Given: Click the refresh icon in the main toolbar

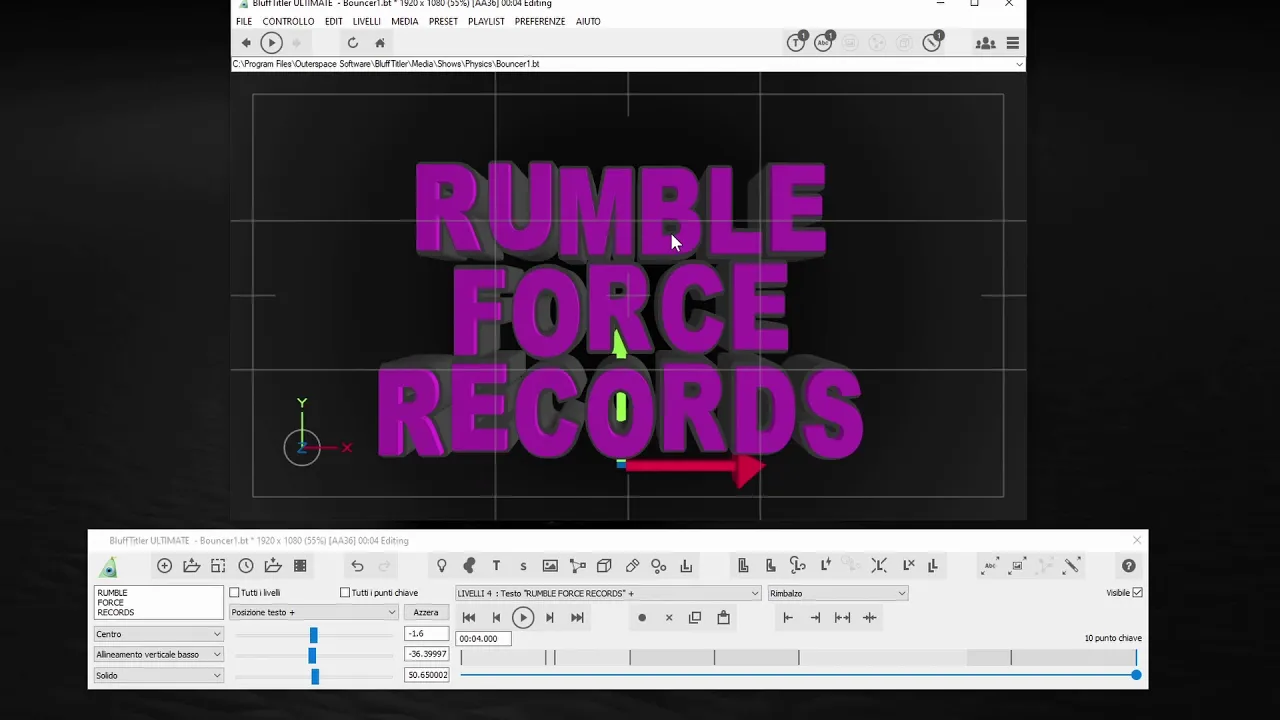Looking at the screenshot, I should [352, 43].
